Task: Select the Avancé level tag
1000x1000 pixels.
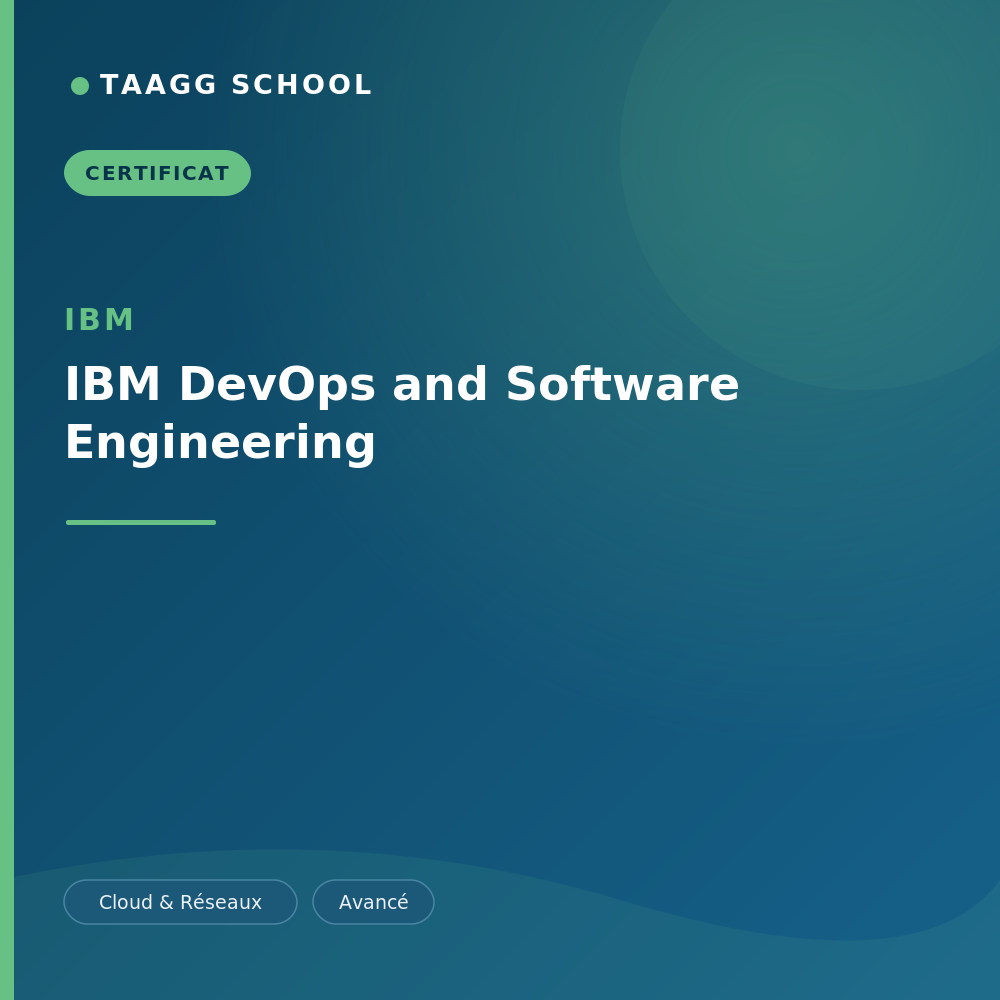Action: click(373, 902)
